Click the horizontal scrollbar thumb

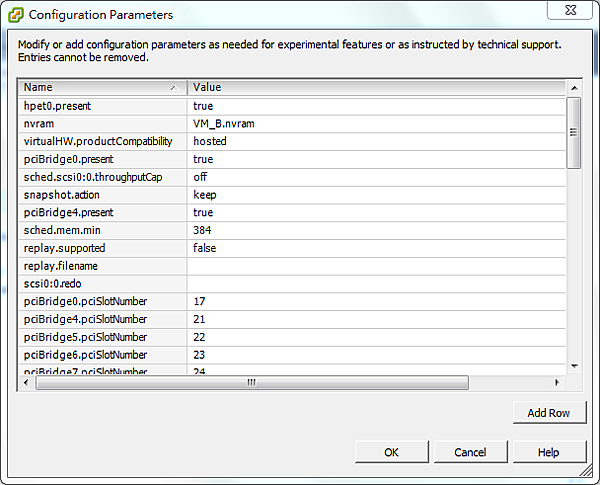[x=250, y=382]
